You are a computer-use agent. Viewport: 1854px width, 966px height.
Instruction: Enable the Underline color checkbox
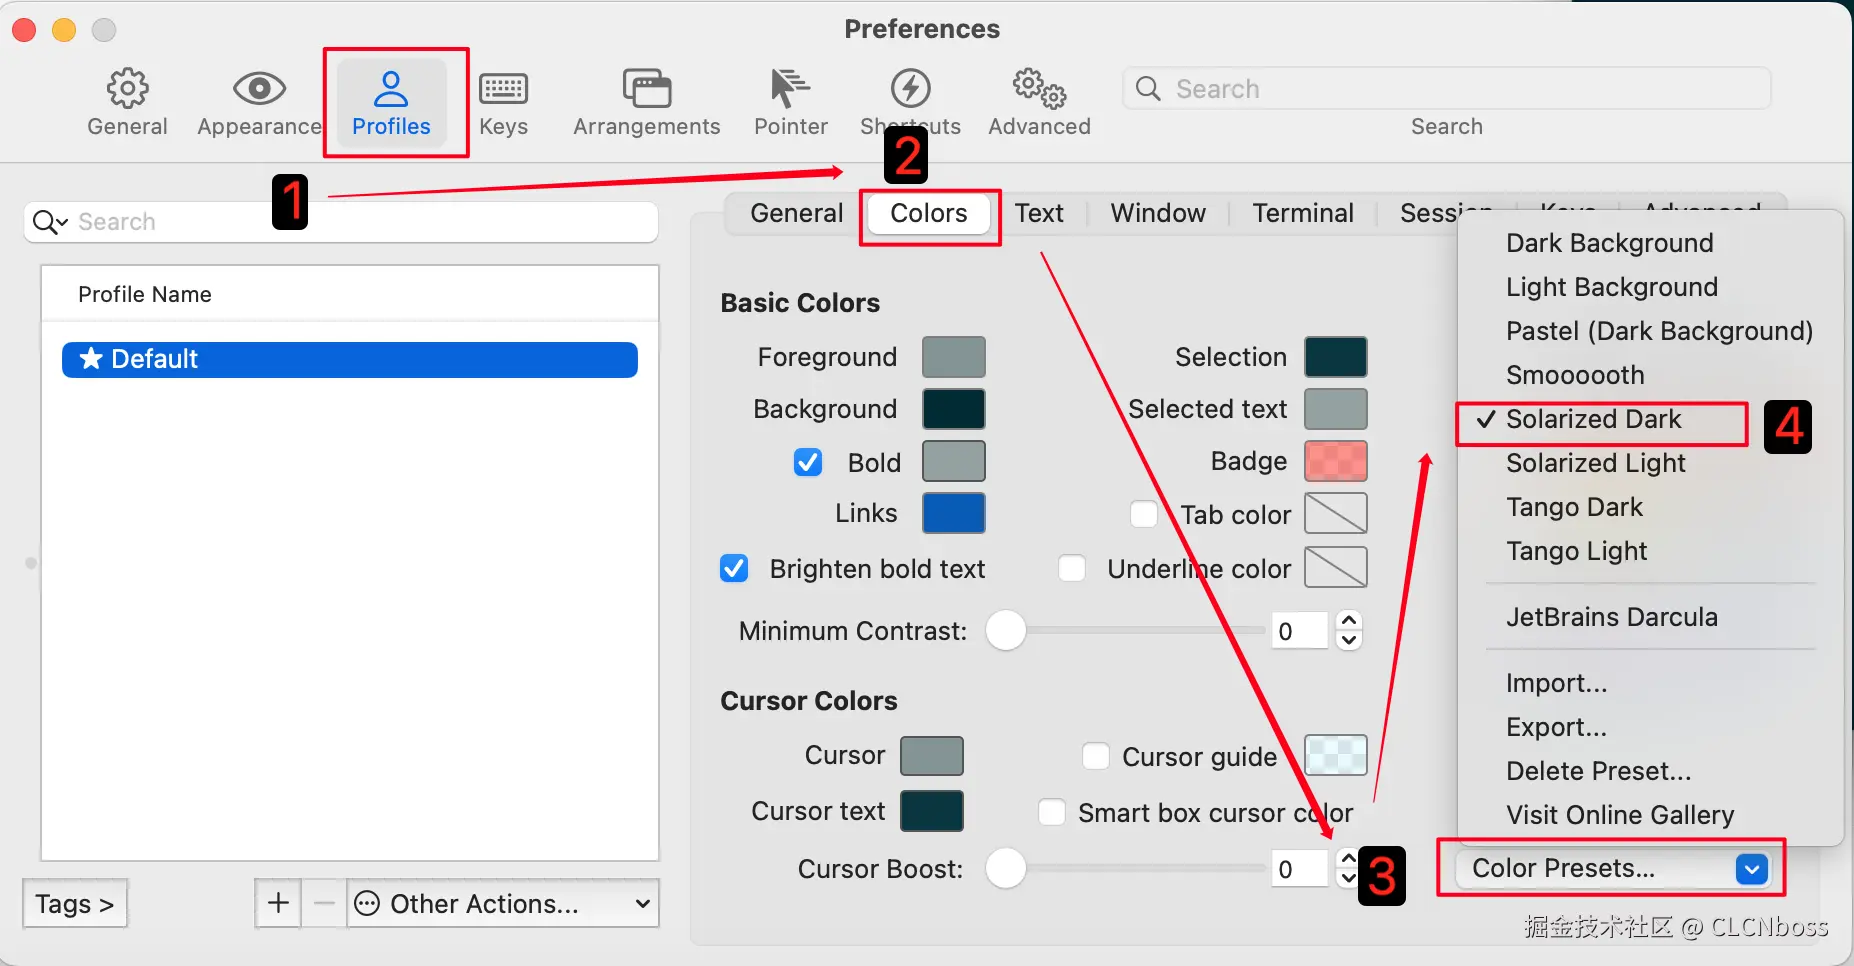click(x=1072, y=568)
